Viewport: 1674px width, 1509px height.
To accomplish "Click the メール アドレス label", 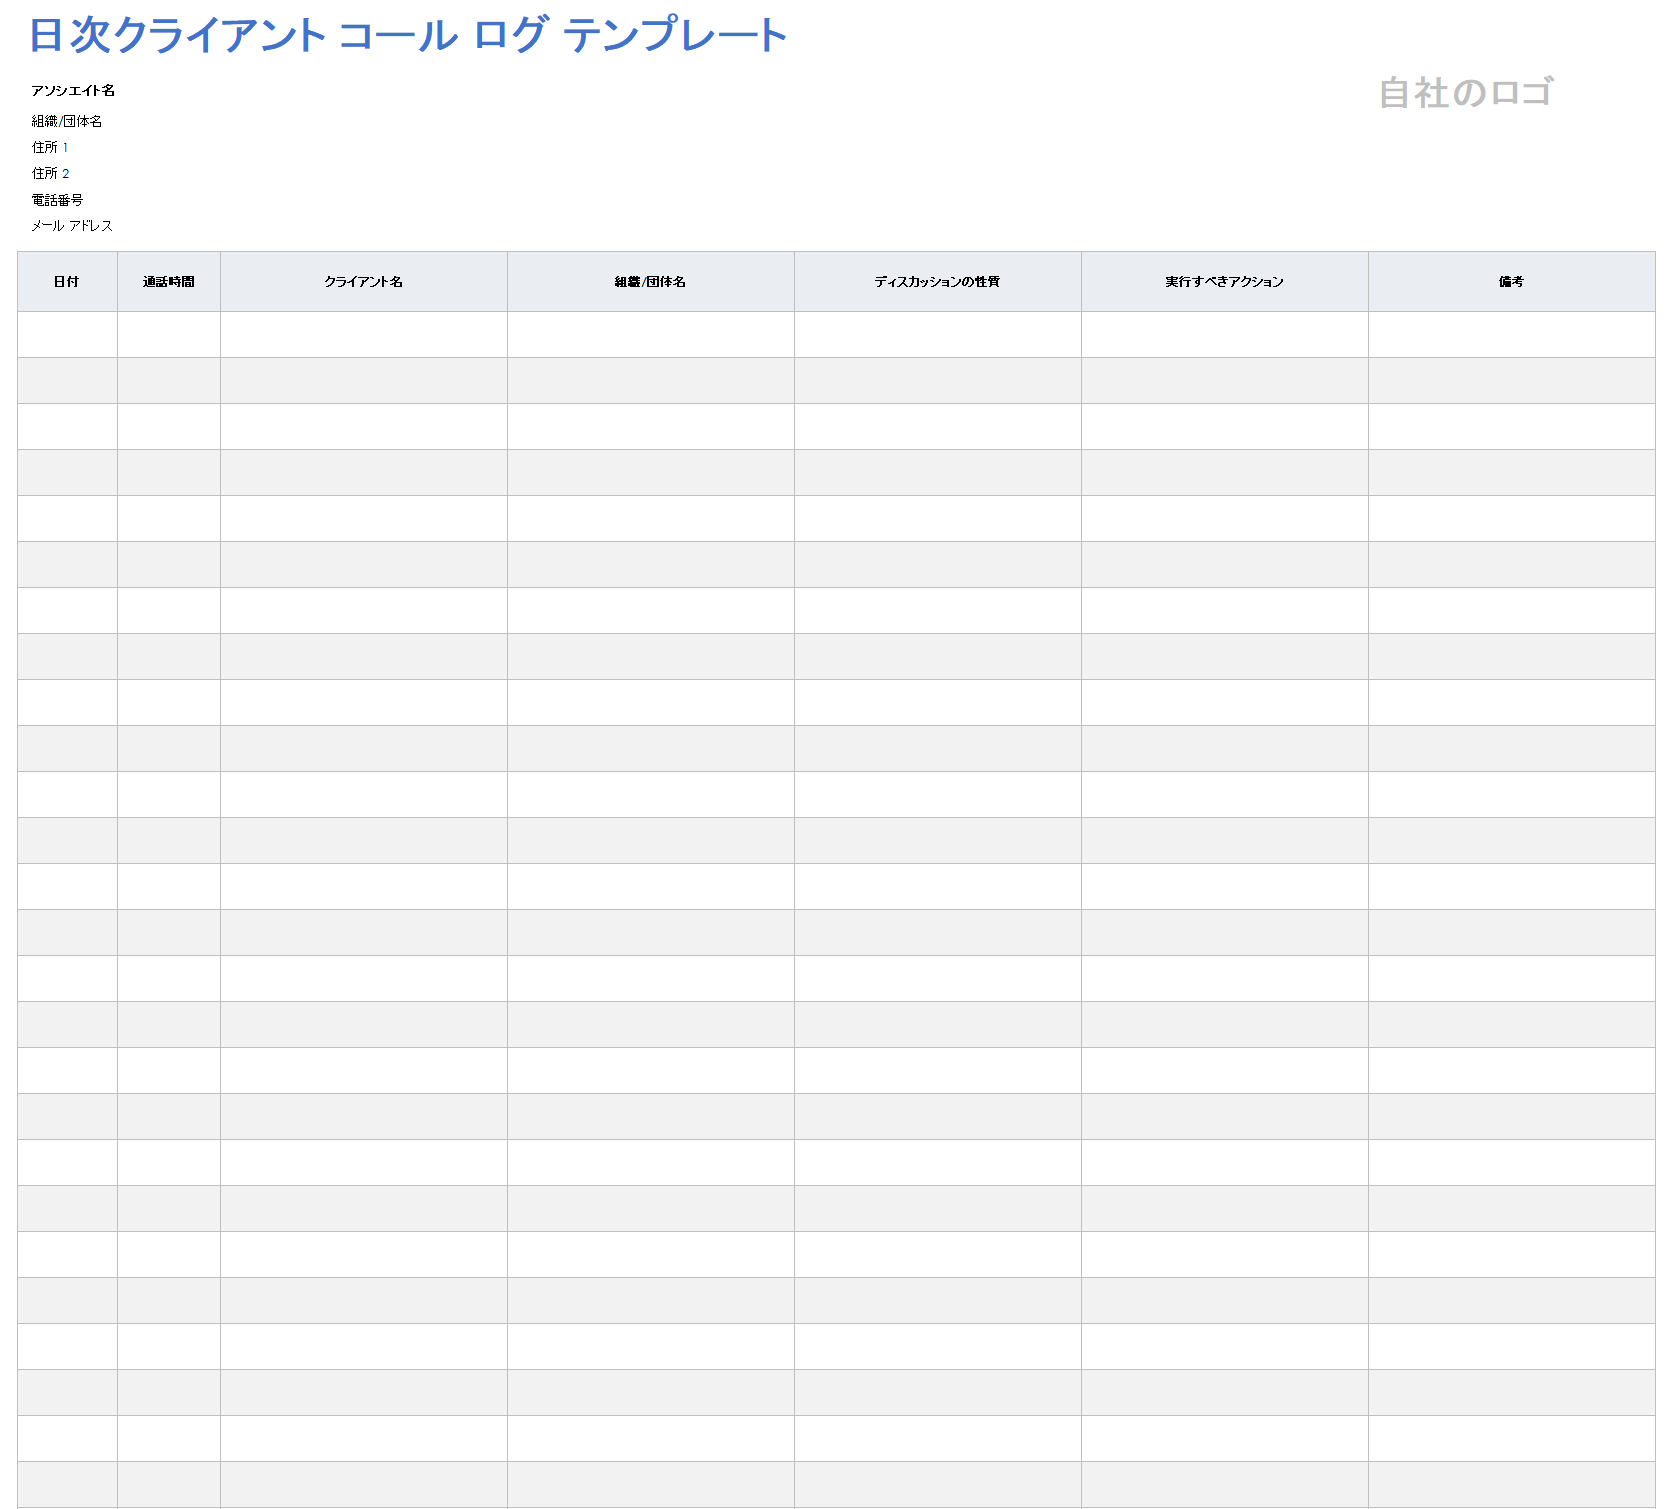I will [72, 226].
